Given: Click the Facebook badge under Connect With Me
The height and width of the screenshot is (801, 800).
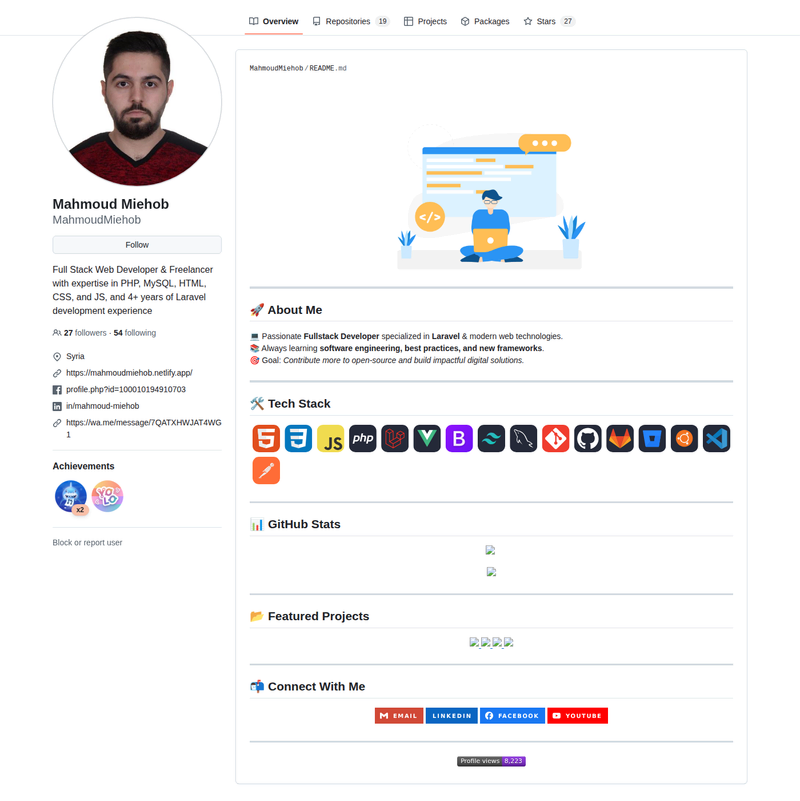Looking at the screenshot, I should click(512, 716).
